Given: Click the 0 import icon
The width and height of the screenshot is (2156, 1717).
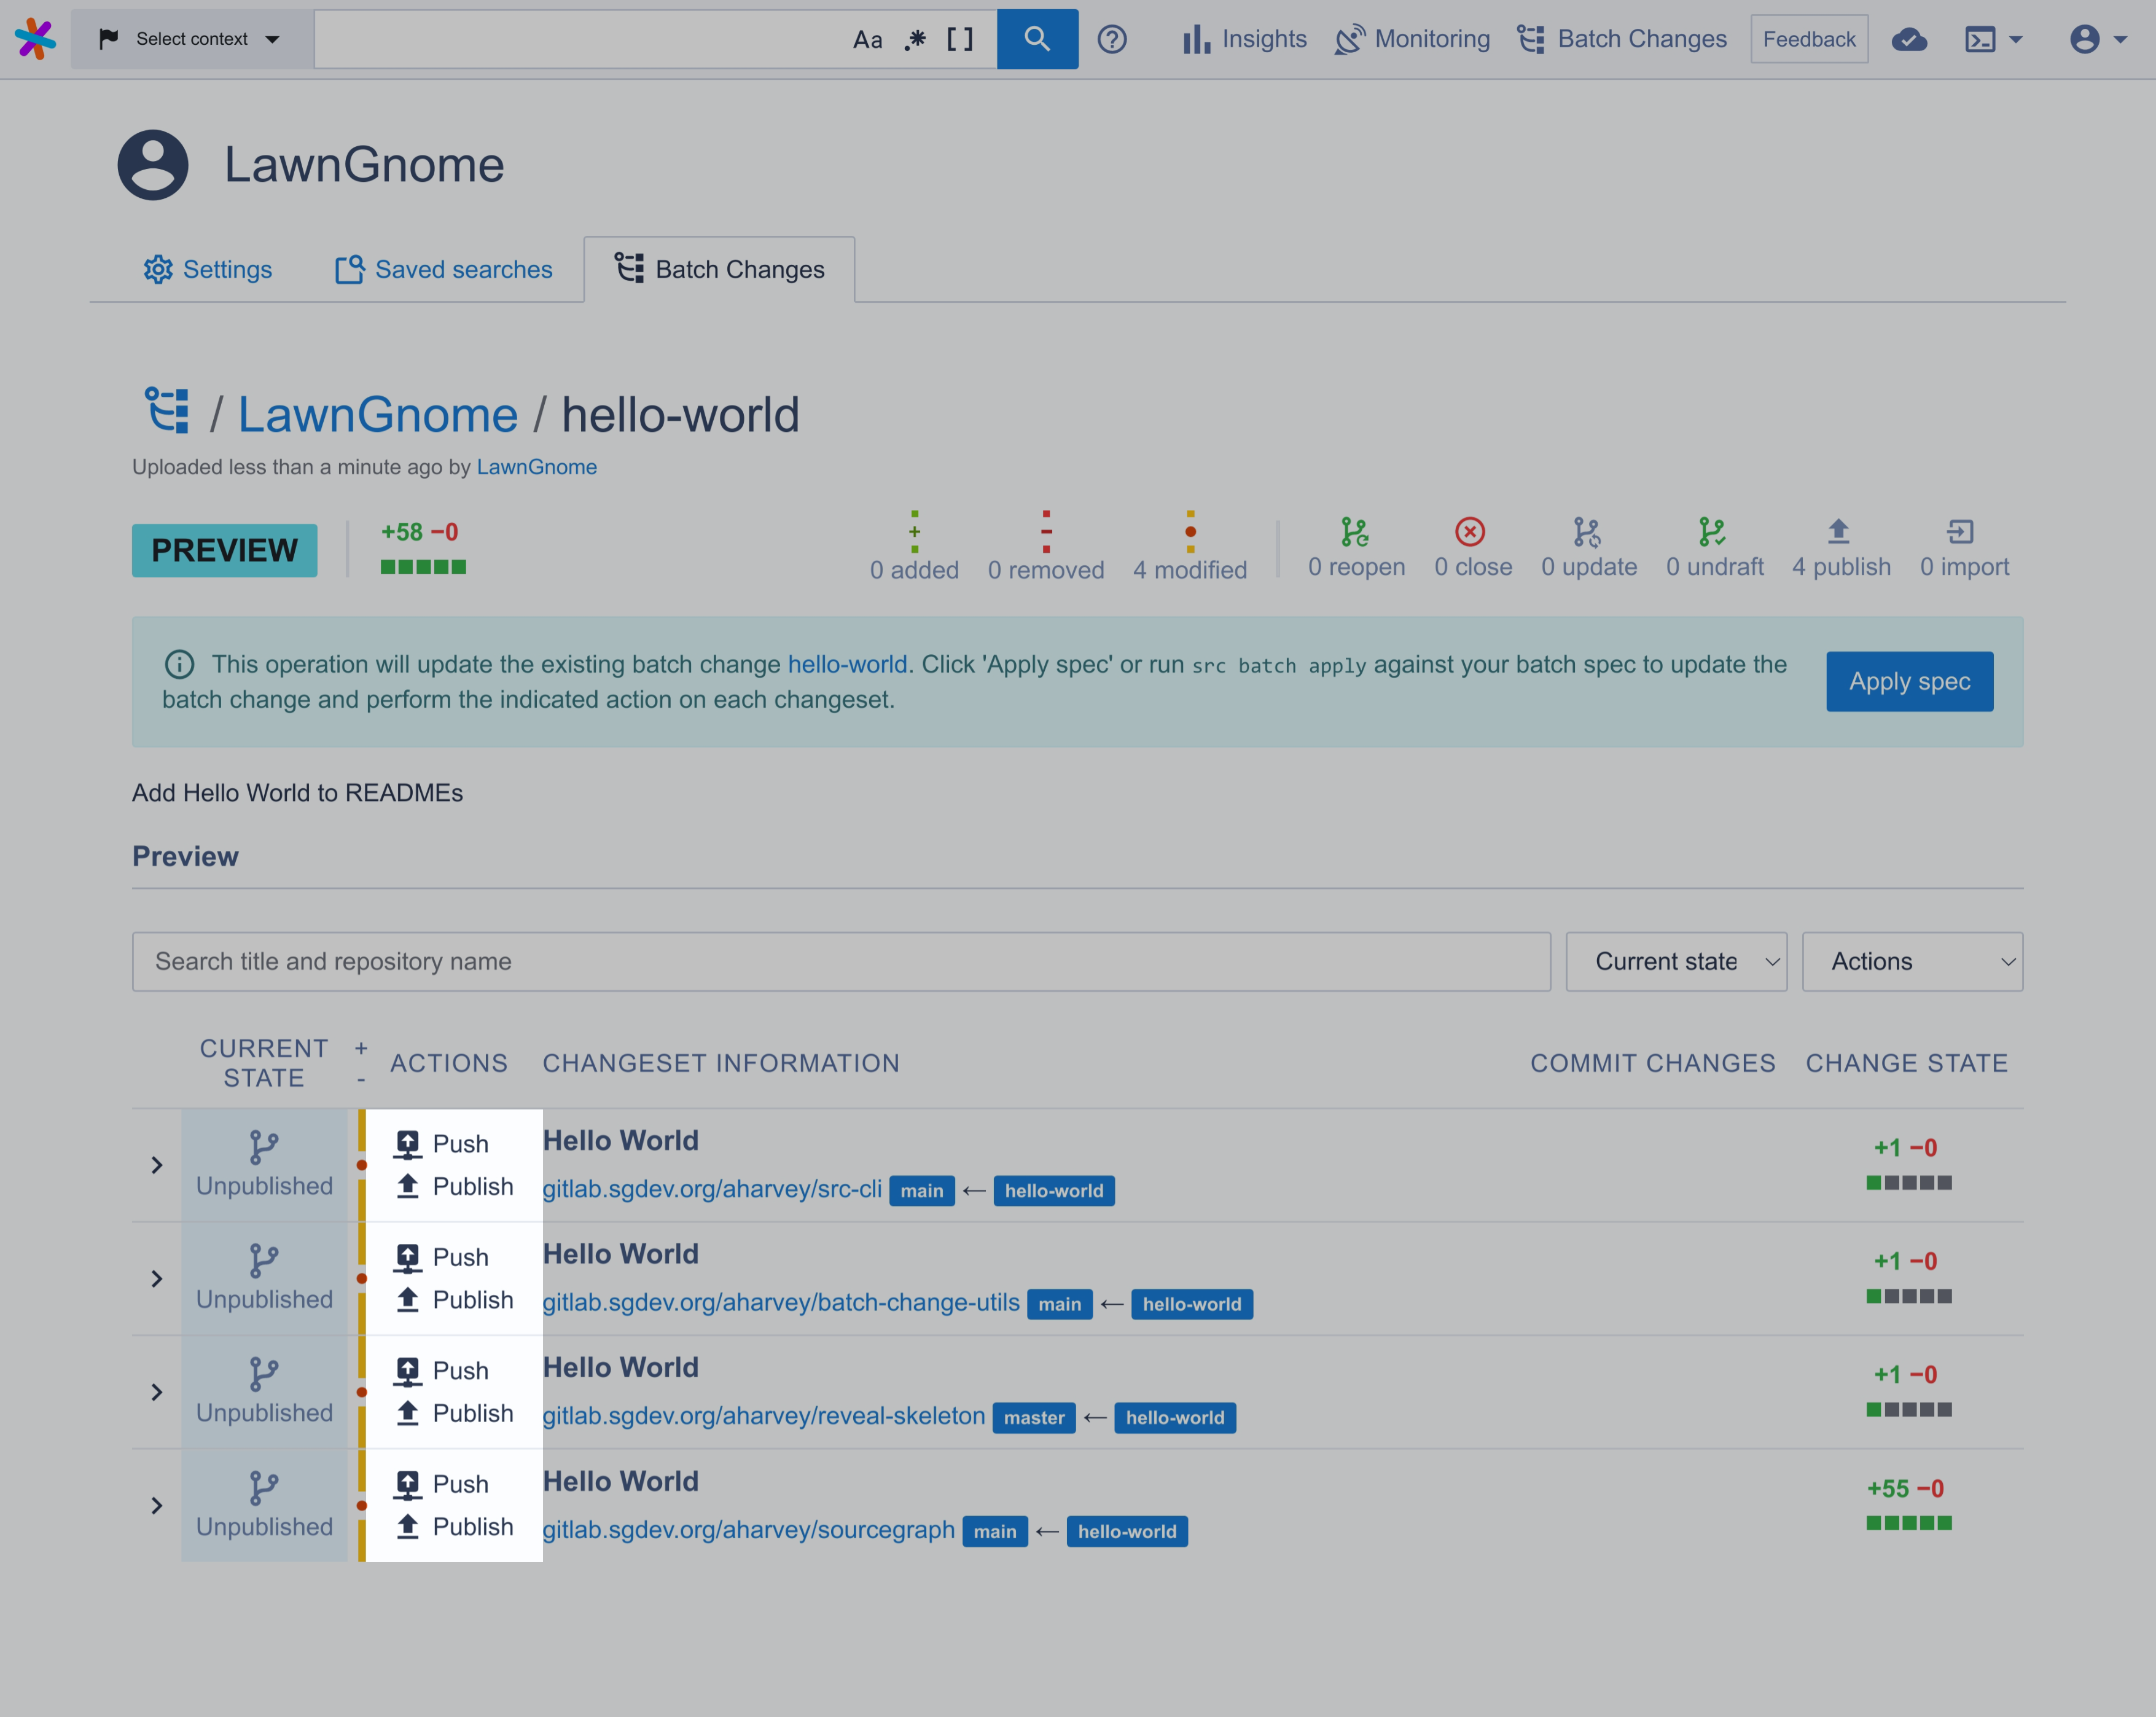Looking at the screenshot, I should (1961, 531).
